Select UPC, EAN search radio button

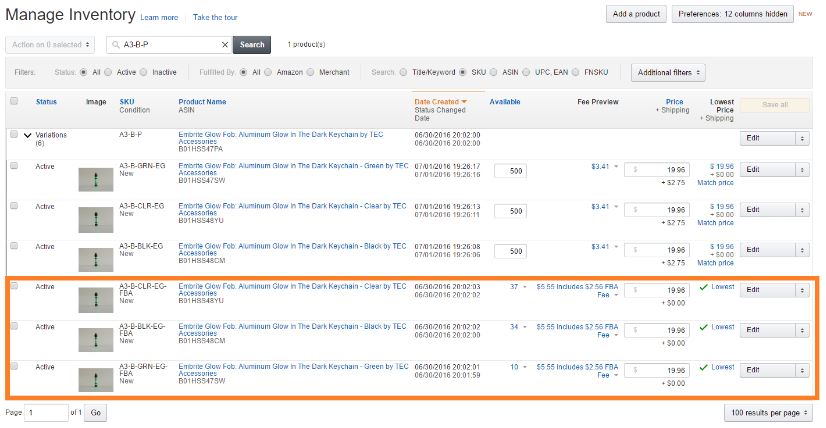pyautogui.click(x=526, y=72)
